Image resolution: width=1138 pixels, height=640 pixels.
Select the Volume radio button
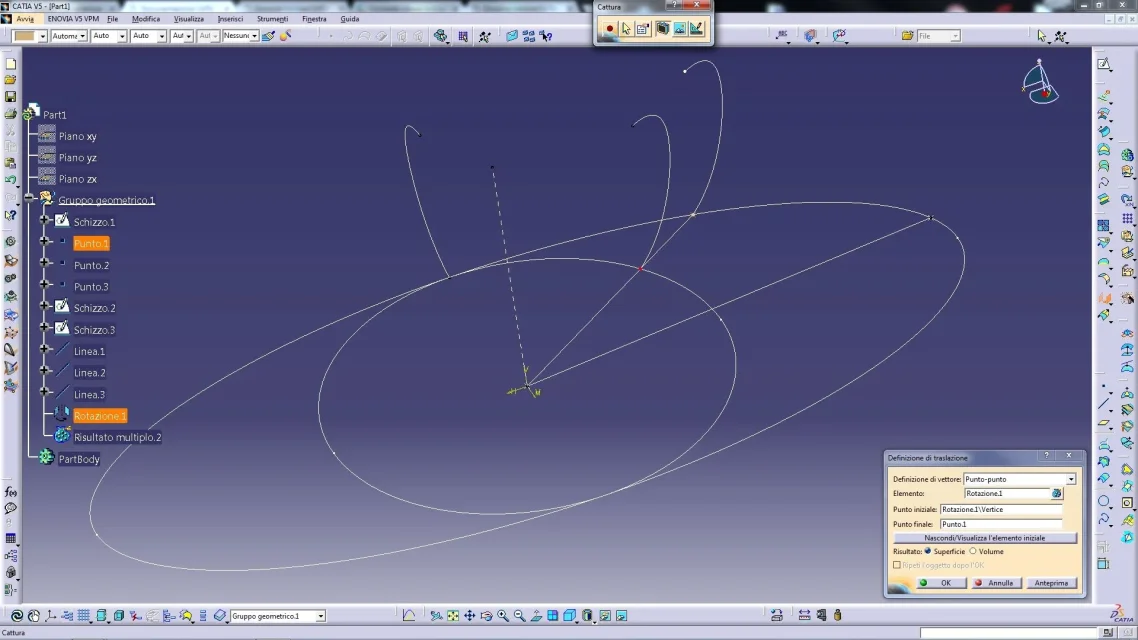click(x=973, y=551)
